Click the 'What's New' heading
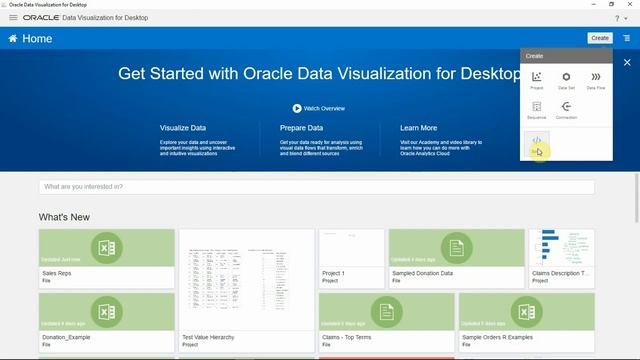640x360 pixels. pos(64,217)
